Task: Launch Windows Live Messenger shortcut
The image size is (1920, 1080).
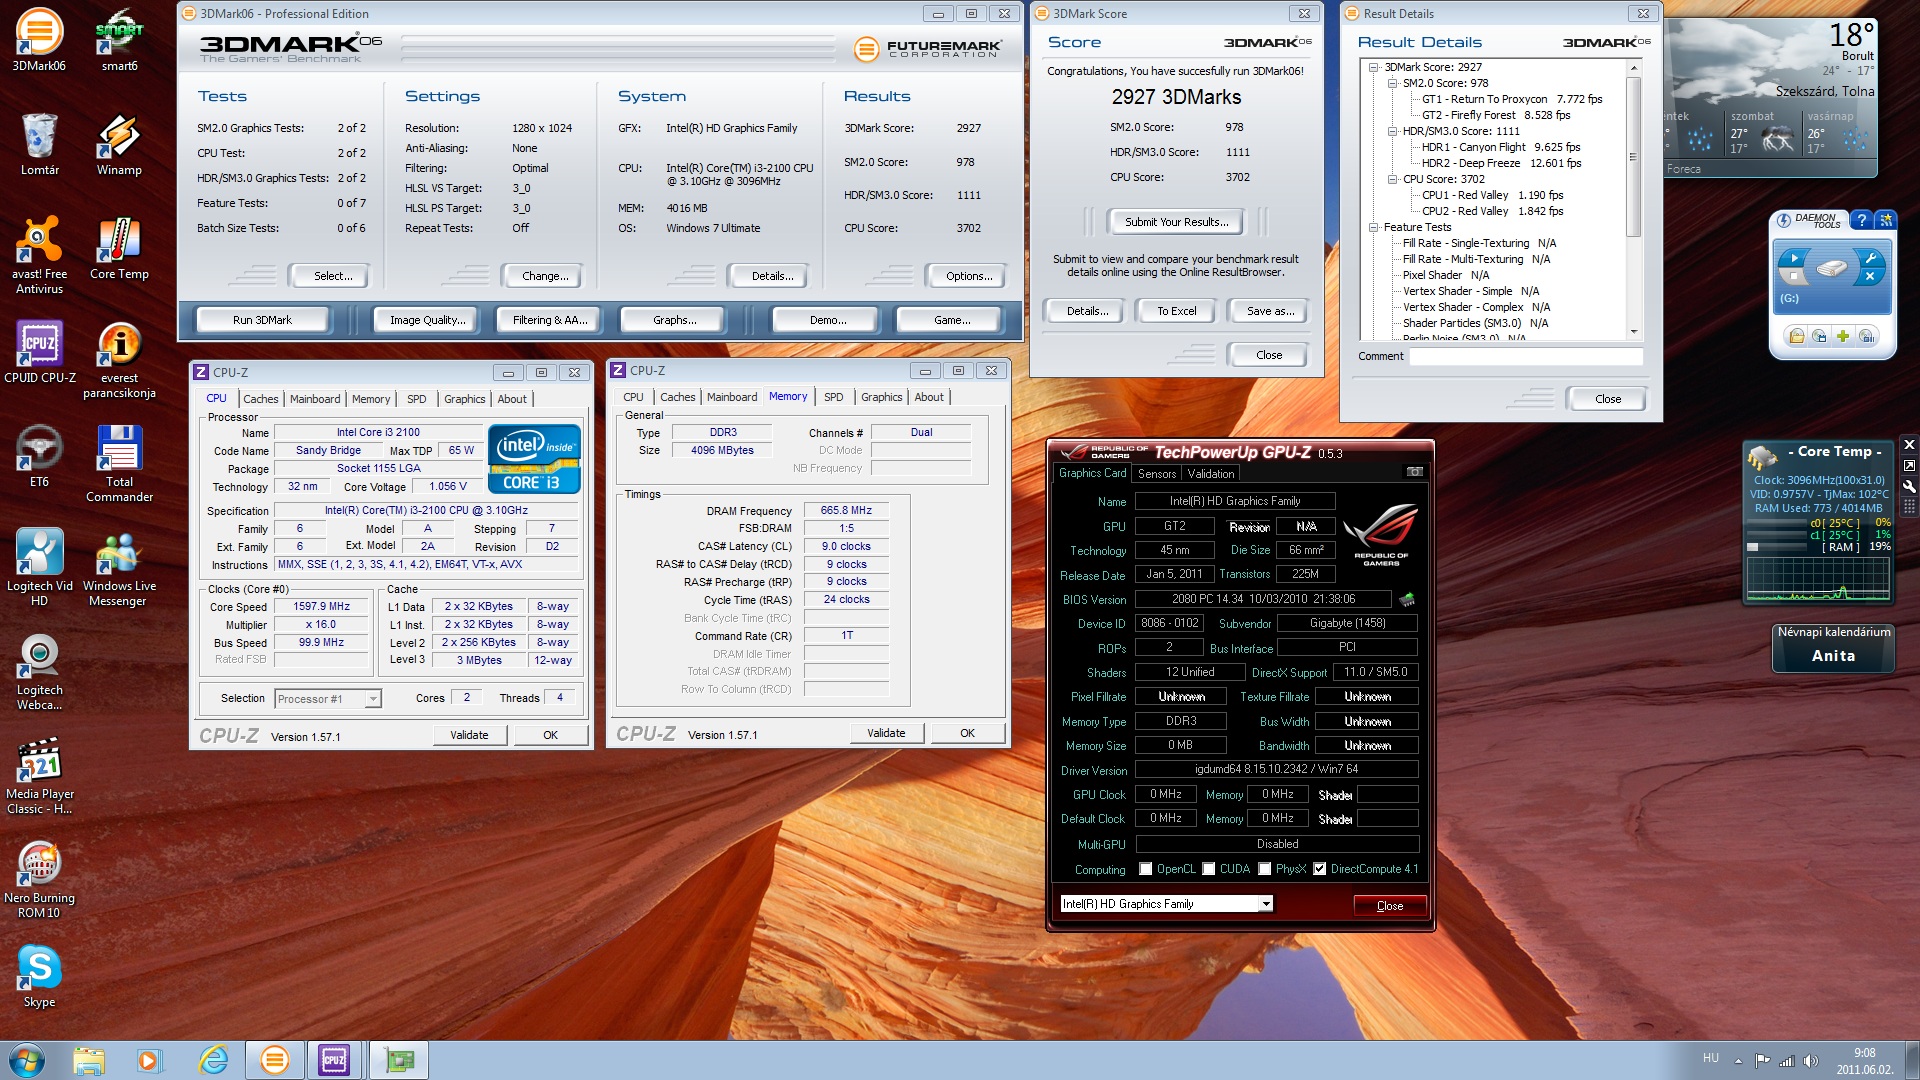Action: pos(119,568)
